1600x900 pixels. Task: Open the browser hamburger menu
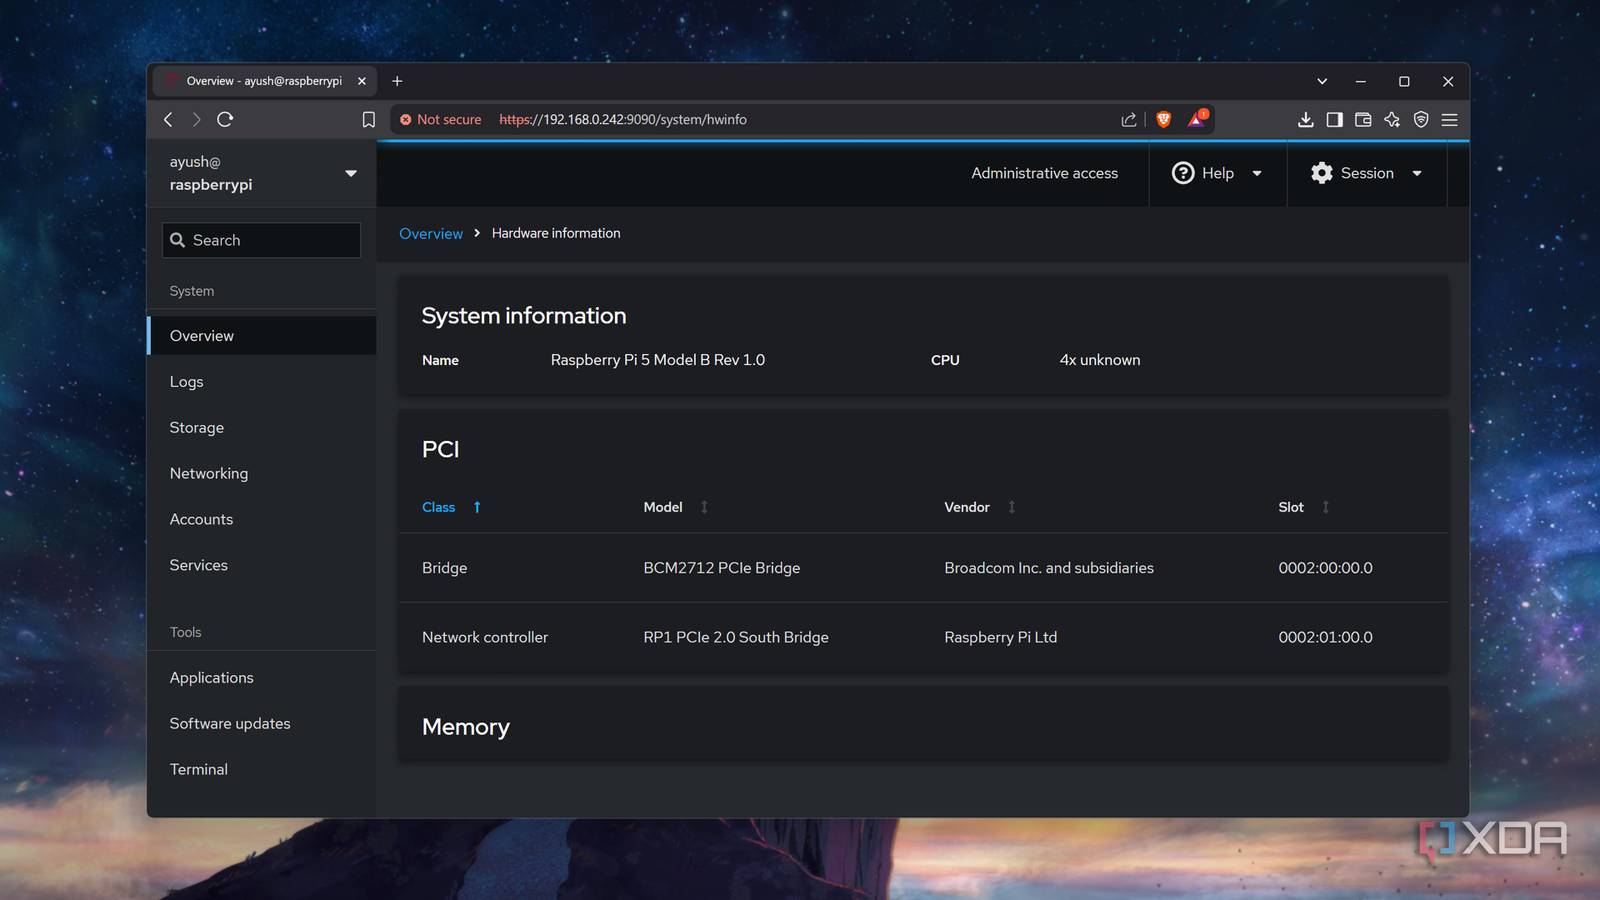[x=1449, y=119]
